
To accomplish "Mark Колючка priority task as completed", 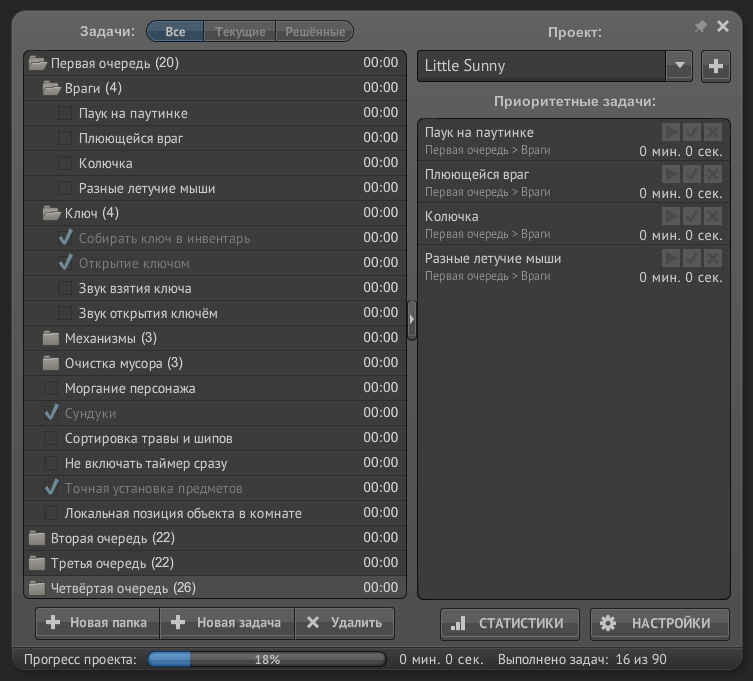I will tap(692, 216).
